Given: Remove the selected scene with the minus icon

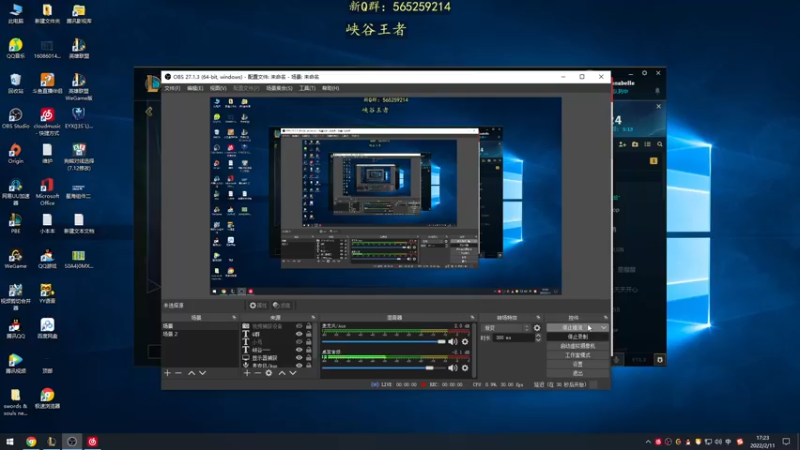Looking at the screenshot, I should click(x=178, y=373).
